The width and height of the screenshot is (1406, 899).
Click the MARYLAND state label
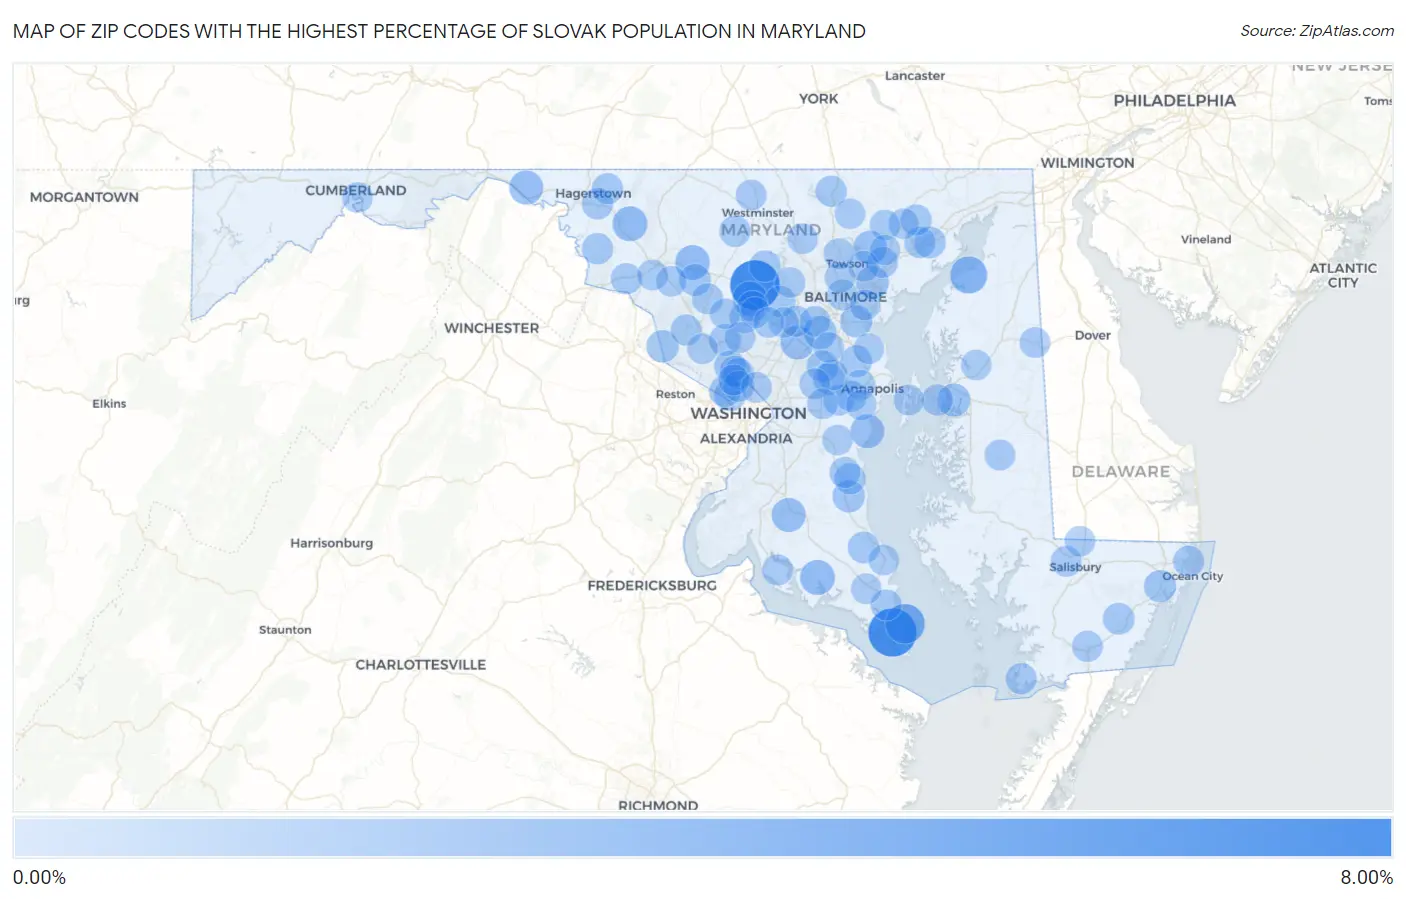pyautogui.click(x=770, y=230)
